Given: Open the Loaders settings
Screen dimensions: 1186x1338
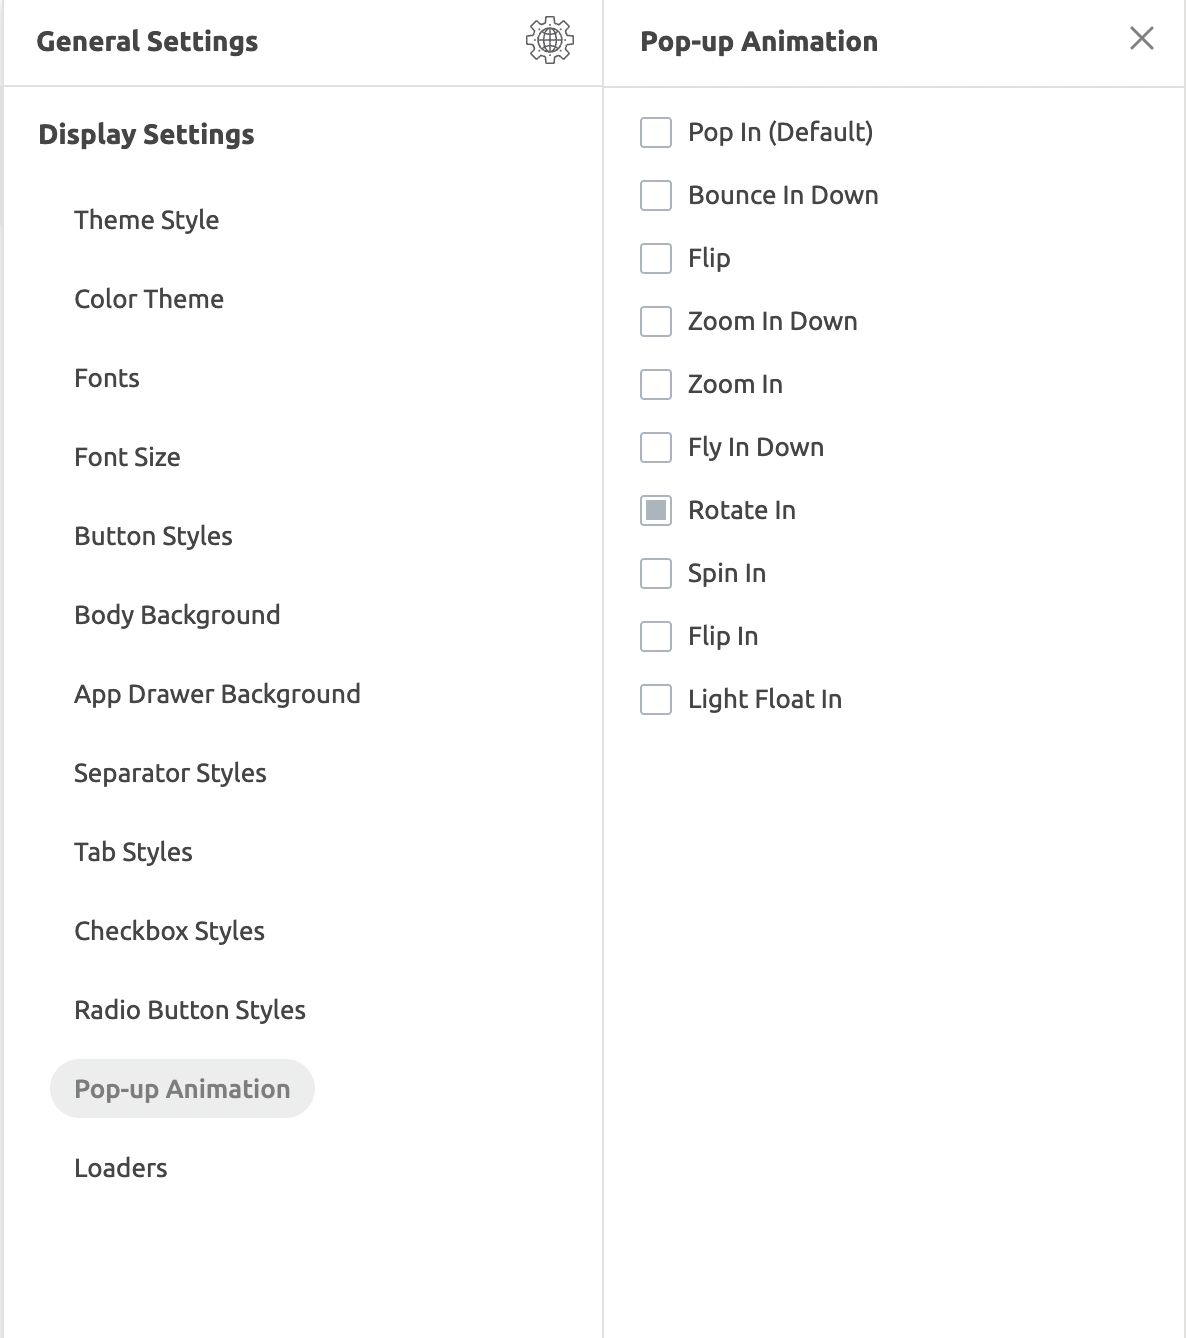Looking at the screenshot, I should (x=120, y=1168).
